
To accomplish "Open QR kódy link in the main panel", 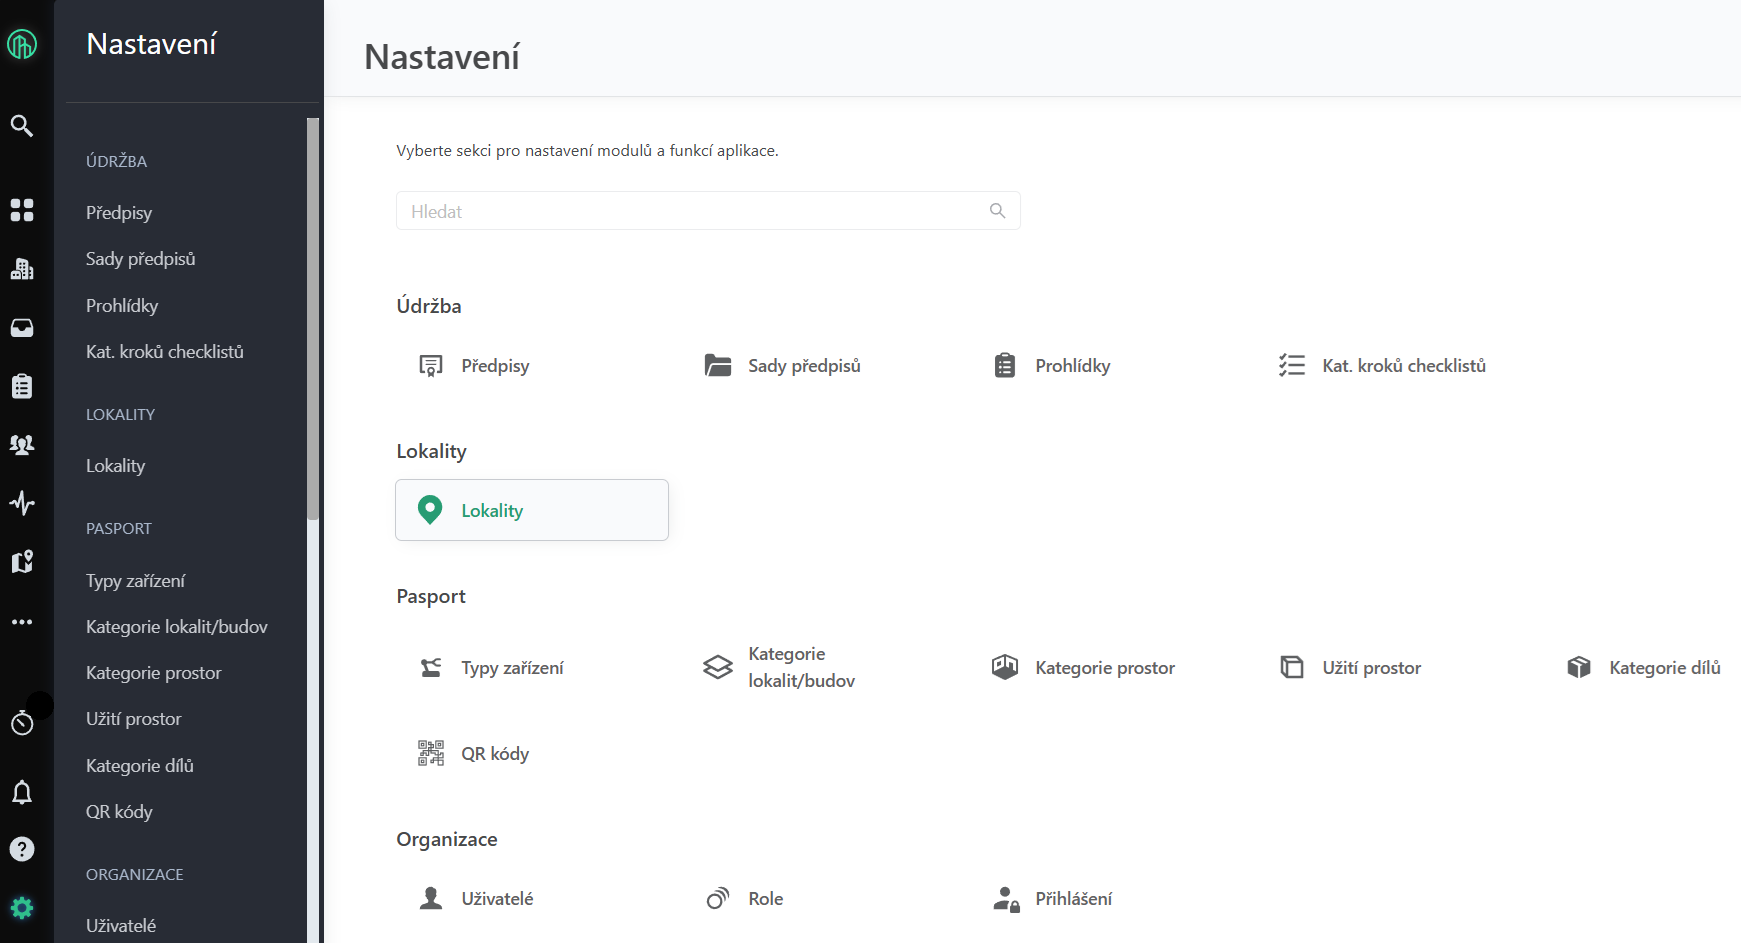I will click(495, 754).
